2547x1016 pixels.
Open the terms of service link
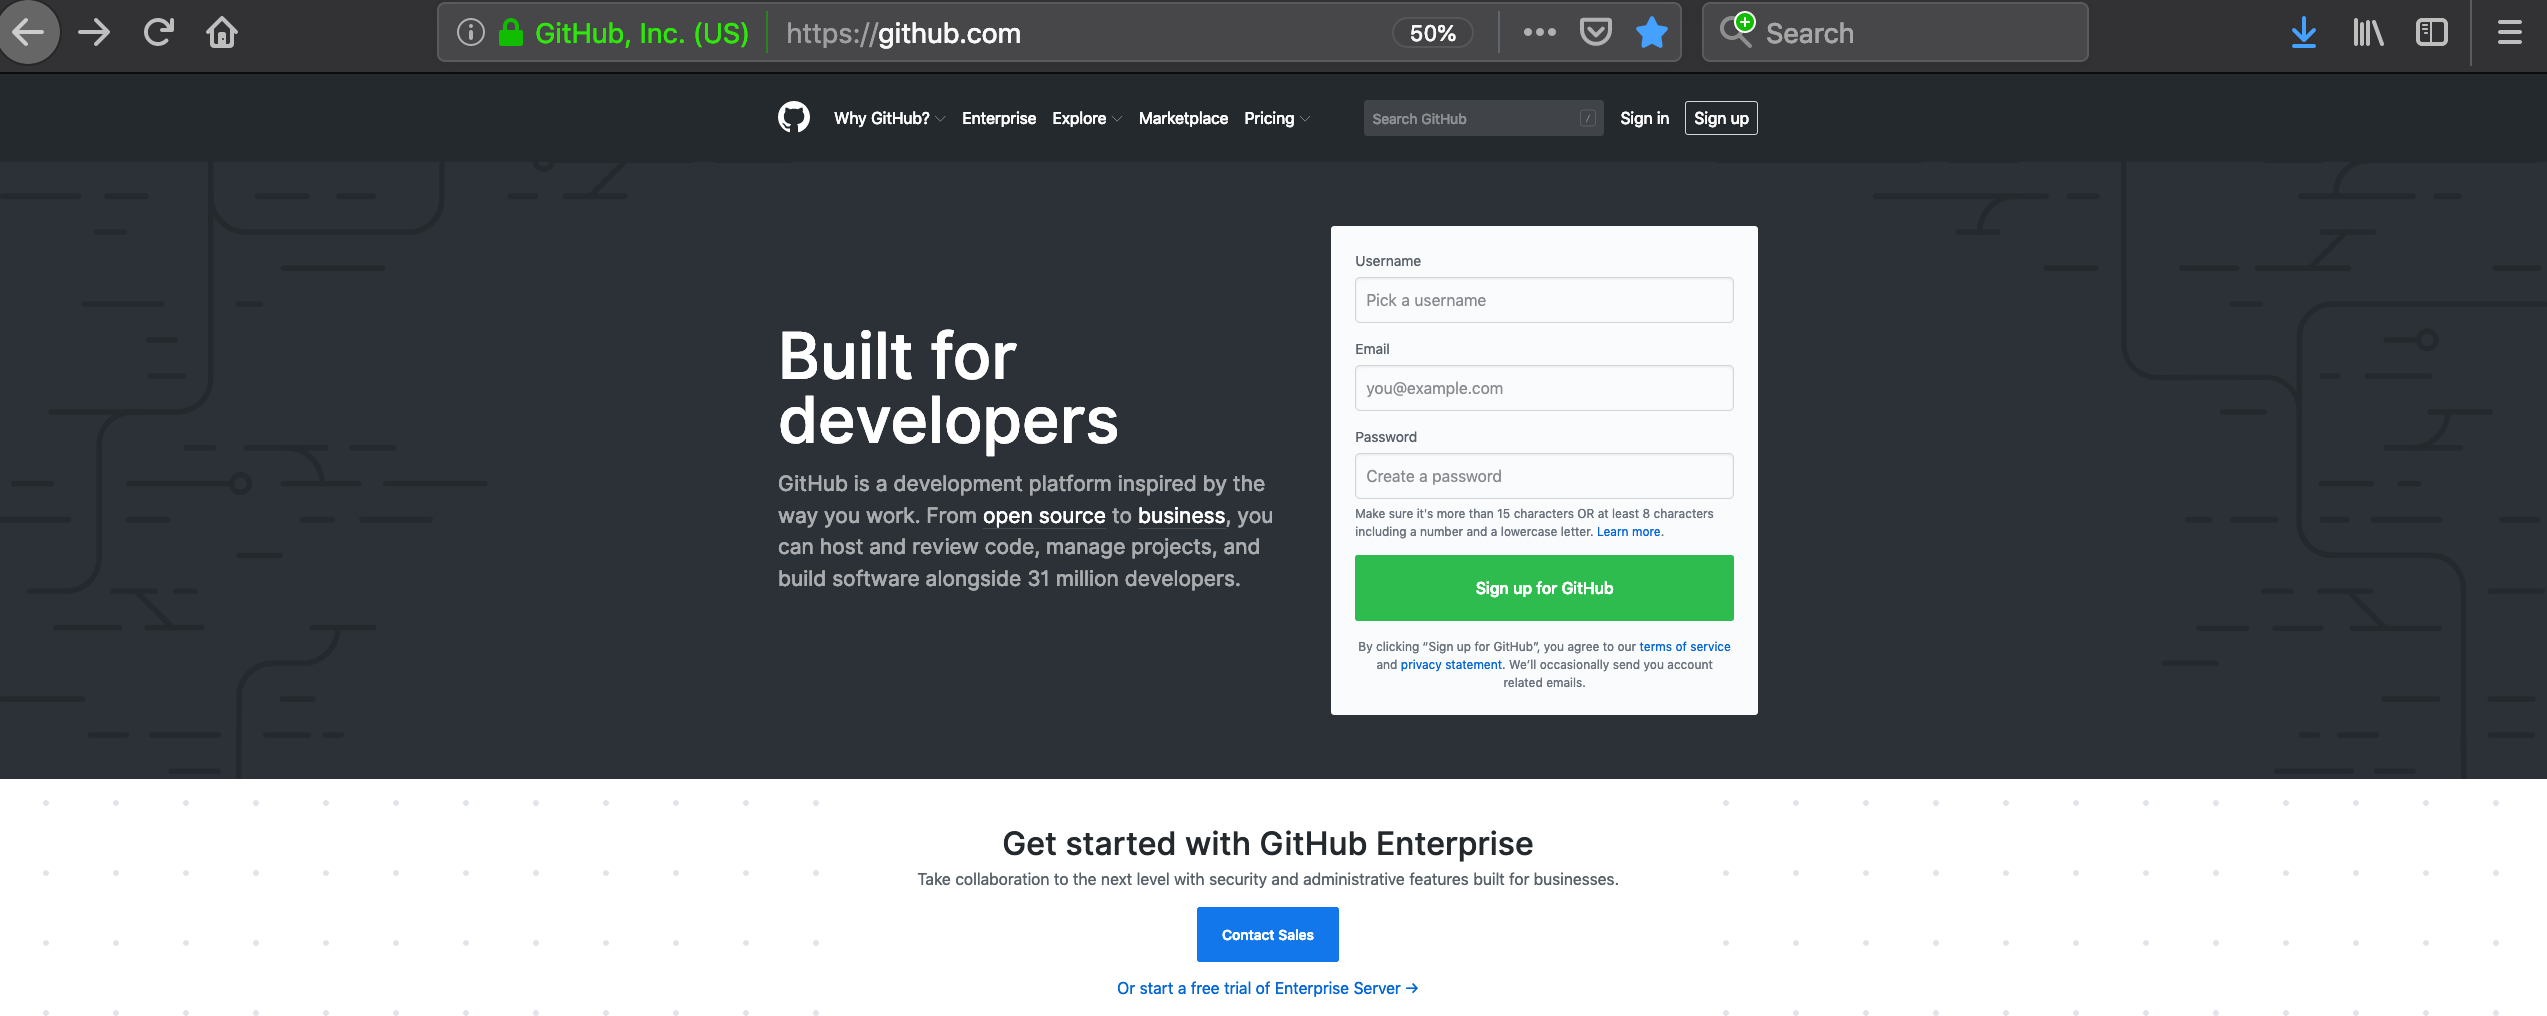[1684, 647]
